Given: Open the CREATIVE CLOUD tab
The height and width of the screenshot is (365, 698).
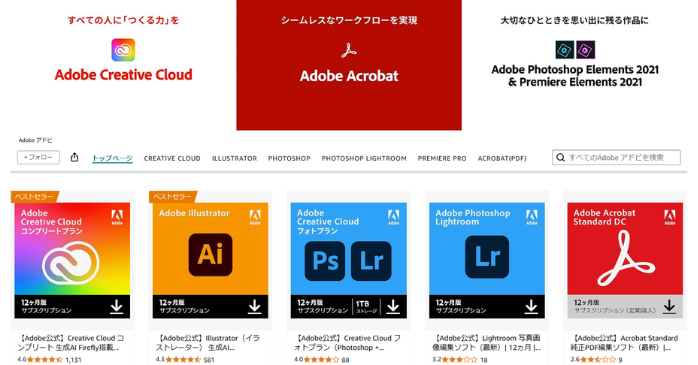Looking at the screenshot, I should point(172,158).
